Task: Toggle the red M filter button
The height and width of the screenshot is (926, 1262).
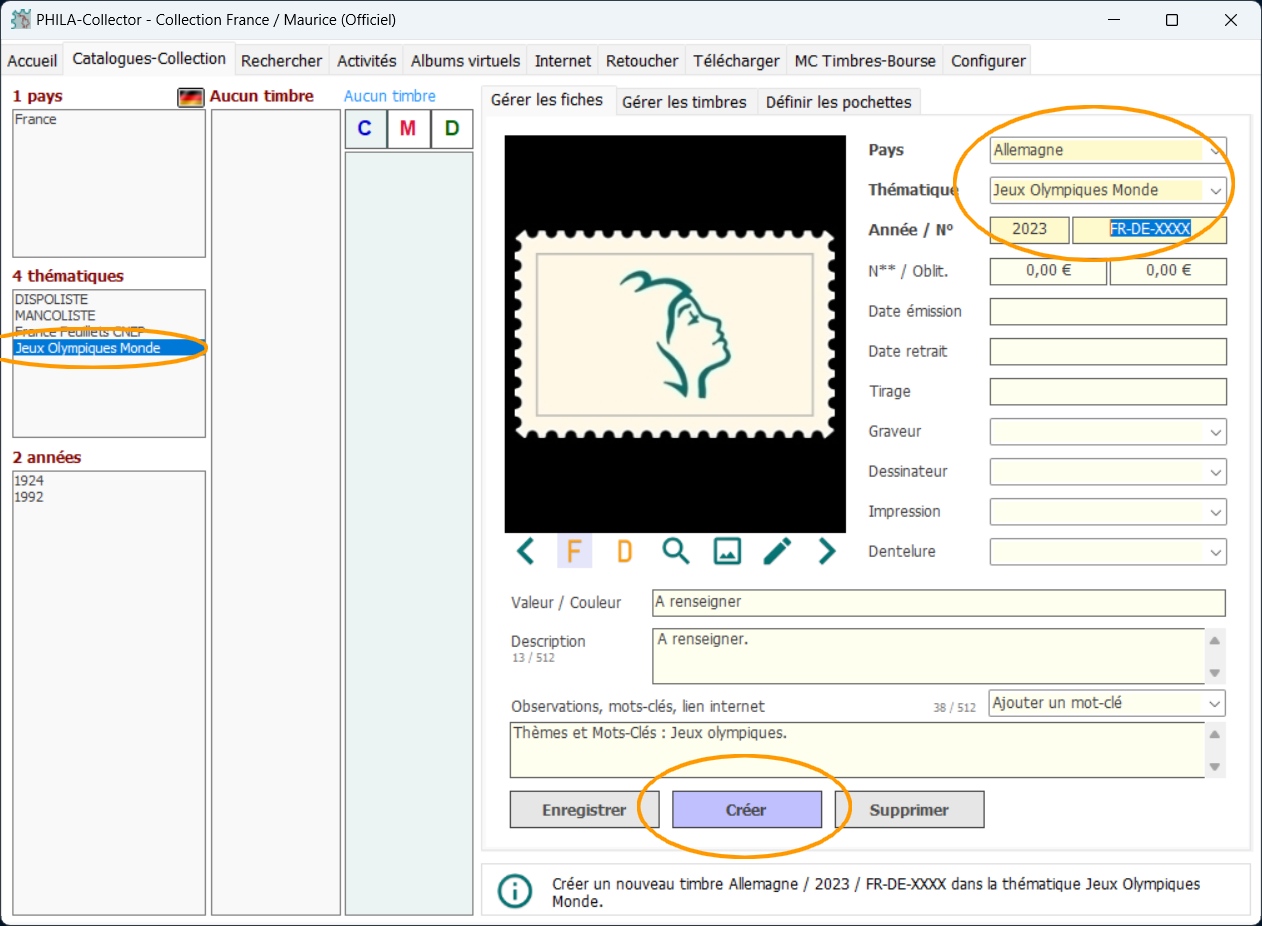Action: (x=408, y=129)
